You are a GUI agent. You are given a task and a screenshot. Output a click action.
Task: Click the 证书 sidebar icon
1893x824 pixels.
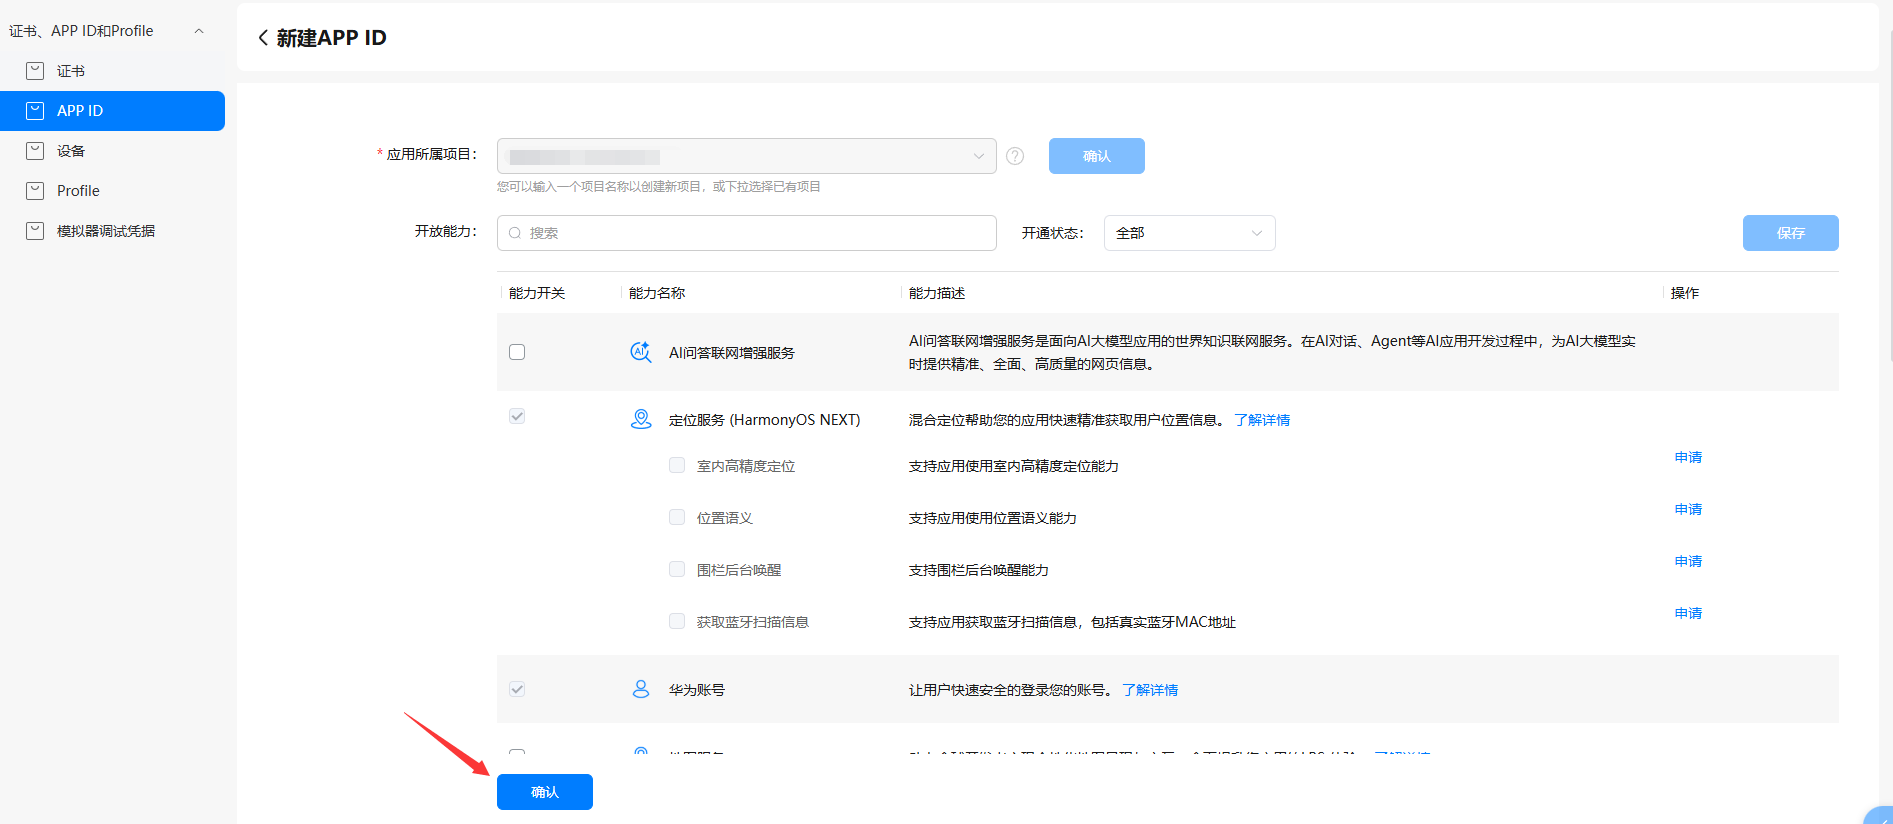pos(35,71)
